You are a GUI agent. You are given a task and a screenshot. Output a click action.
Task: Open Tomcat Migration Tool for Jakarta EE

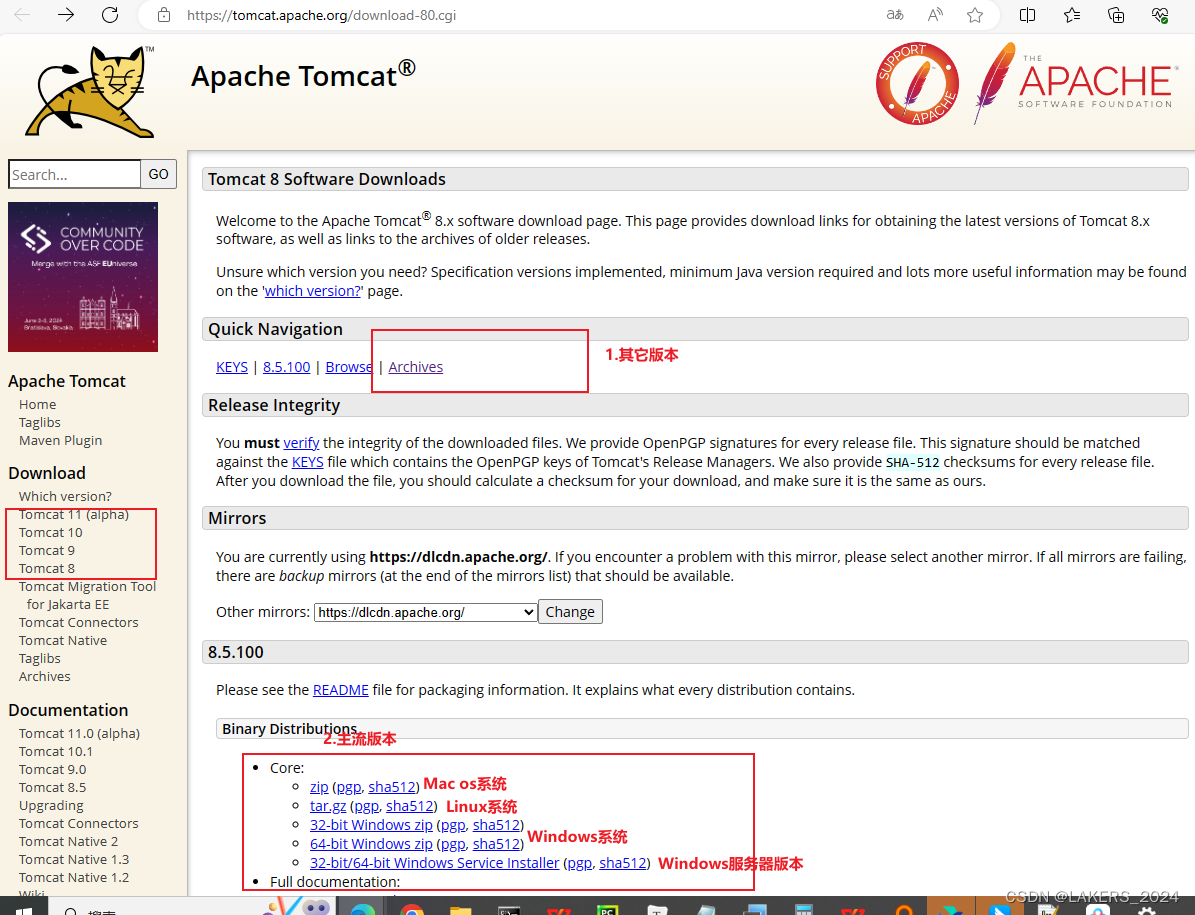tap(88, 596)
